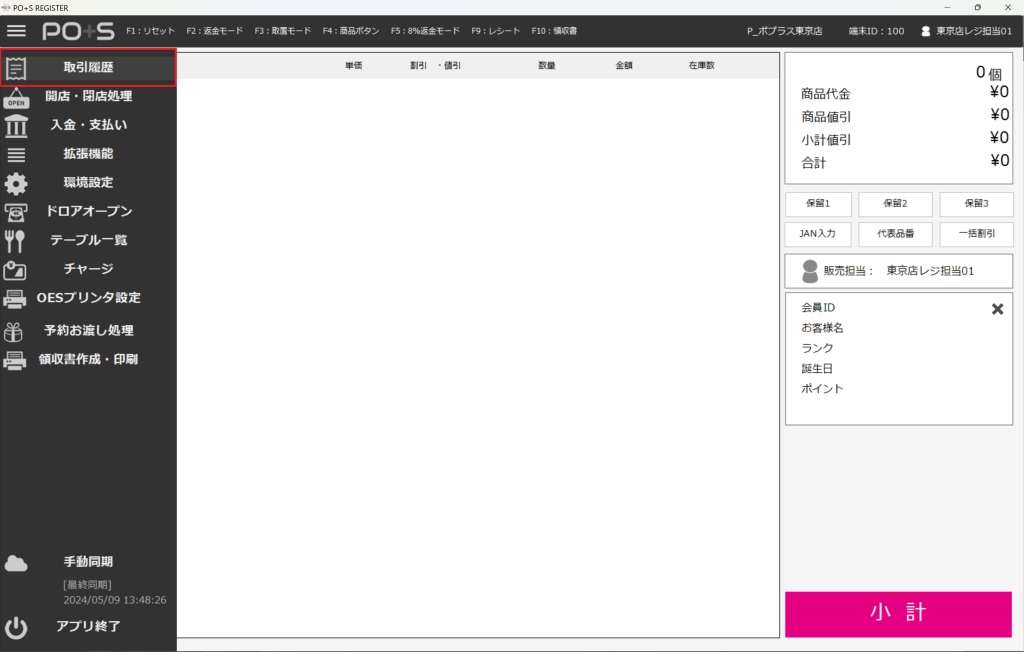Image resolution: width=1024 pixels, height=652 pixels.
Task: Click the 取引履歴 receipt icon
Action: pos(16,68)
